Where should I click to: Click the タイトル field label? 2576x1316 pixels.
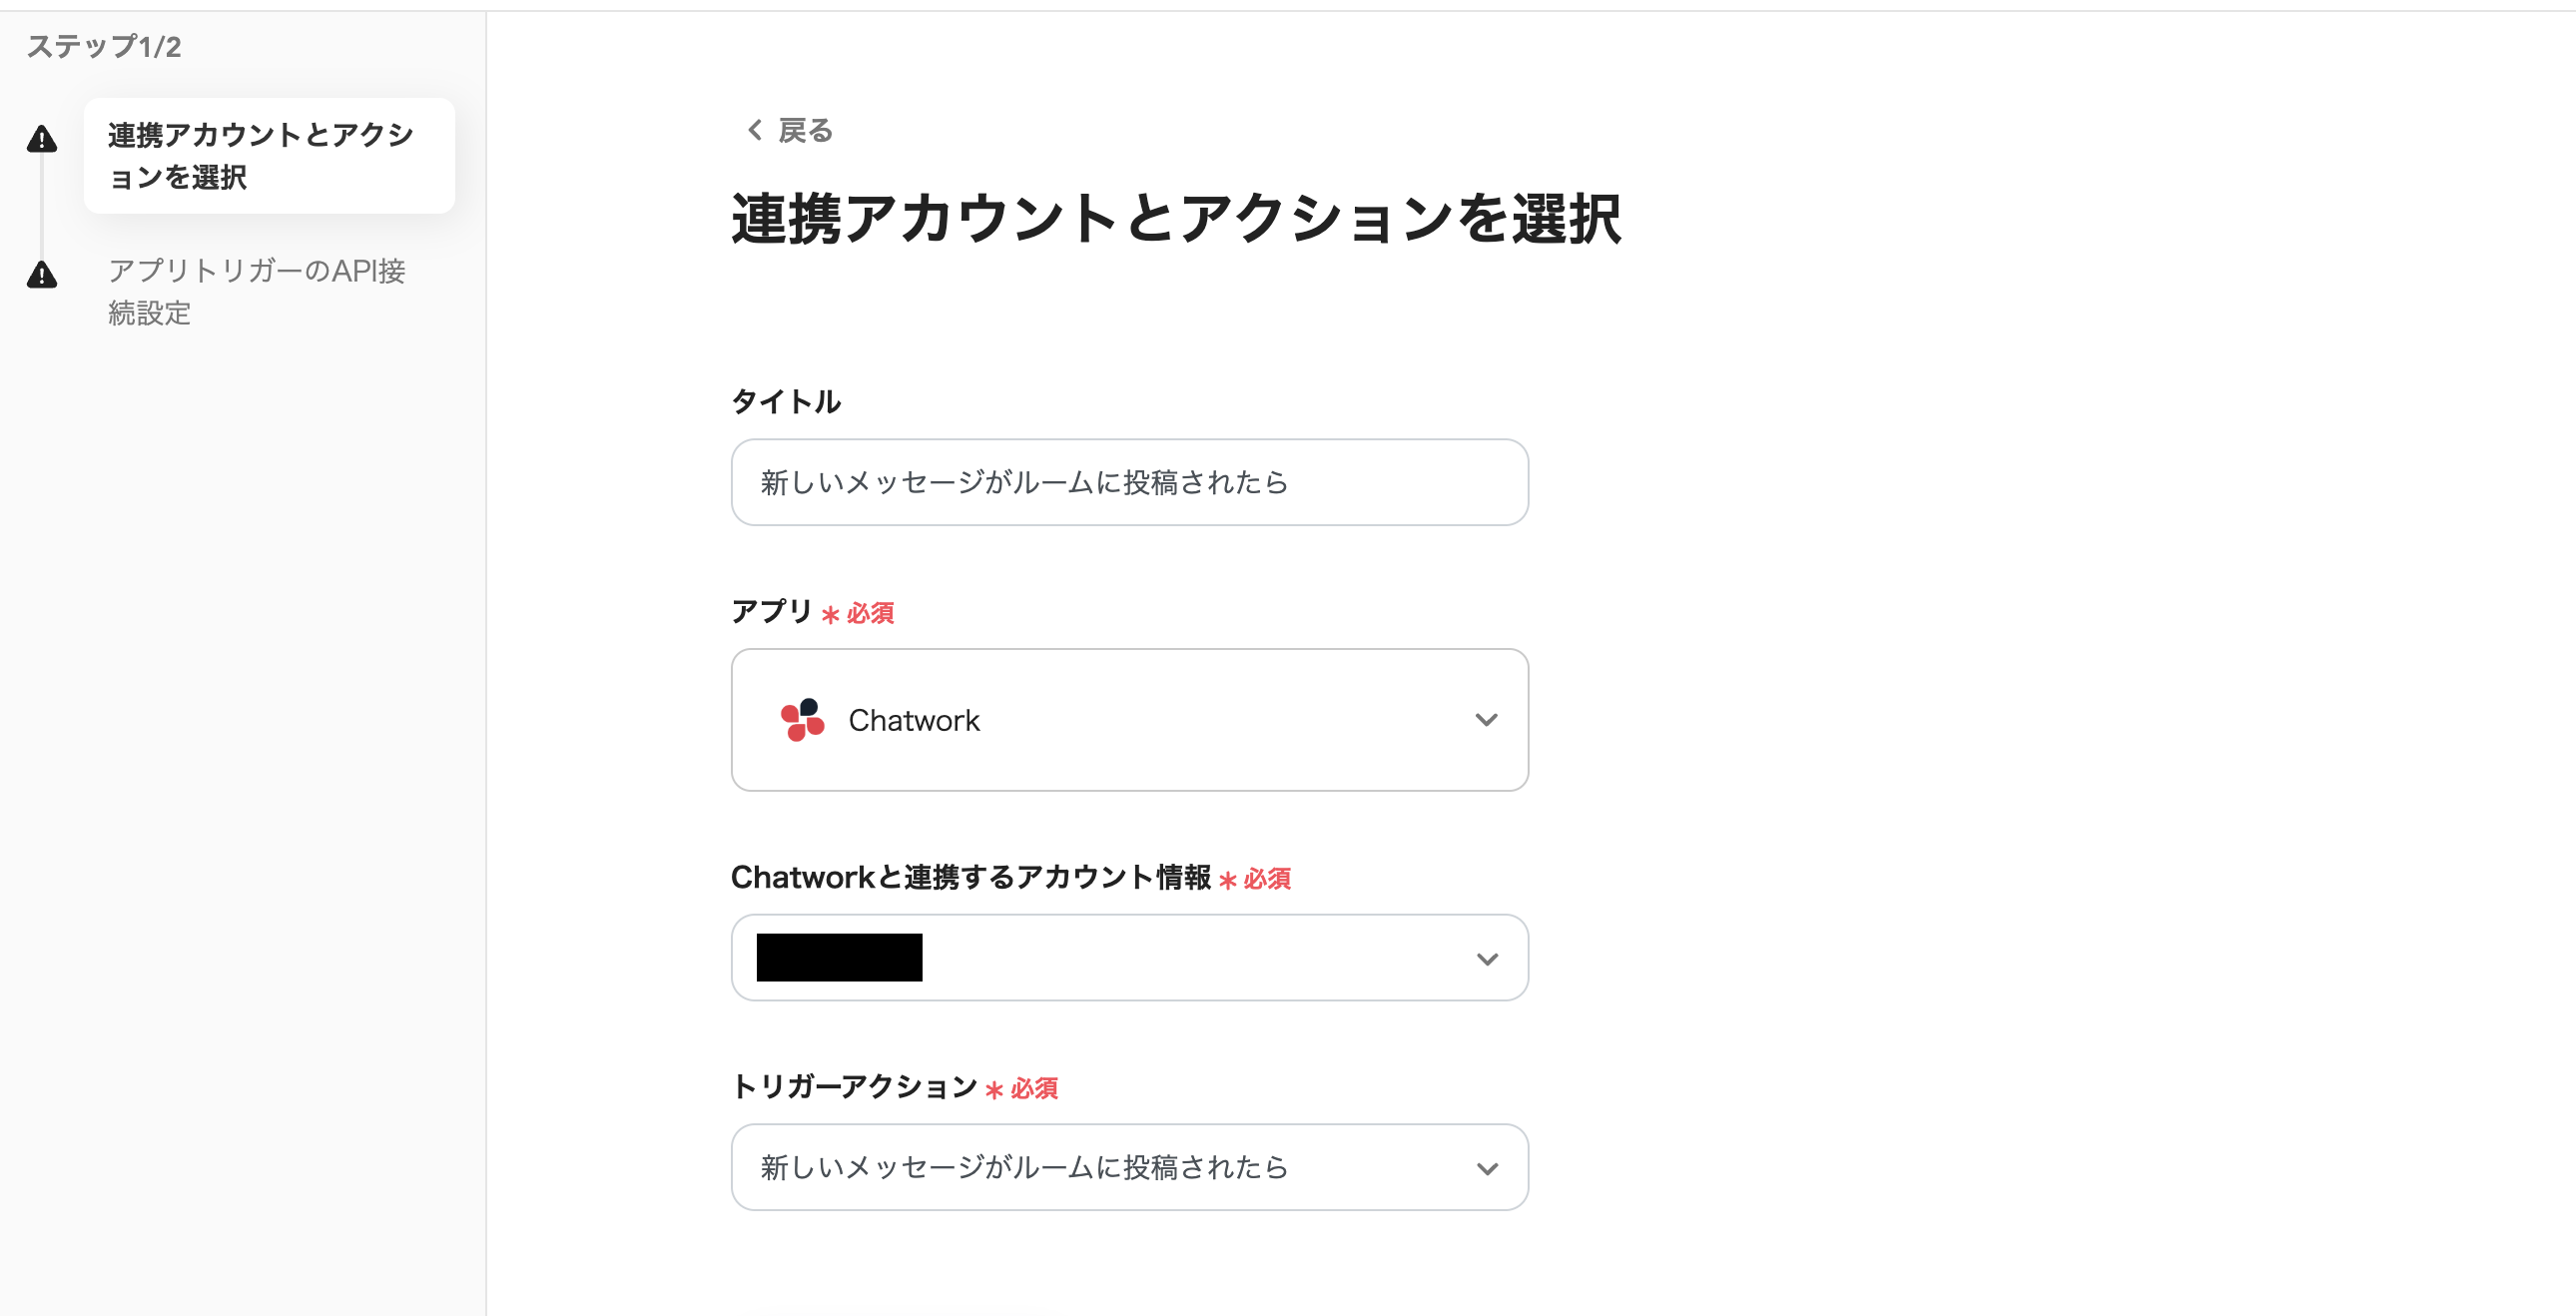786,402
